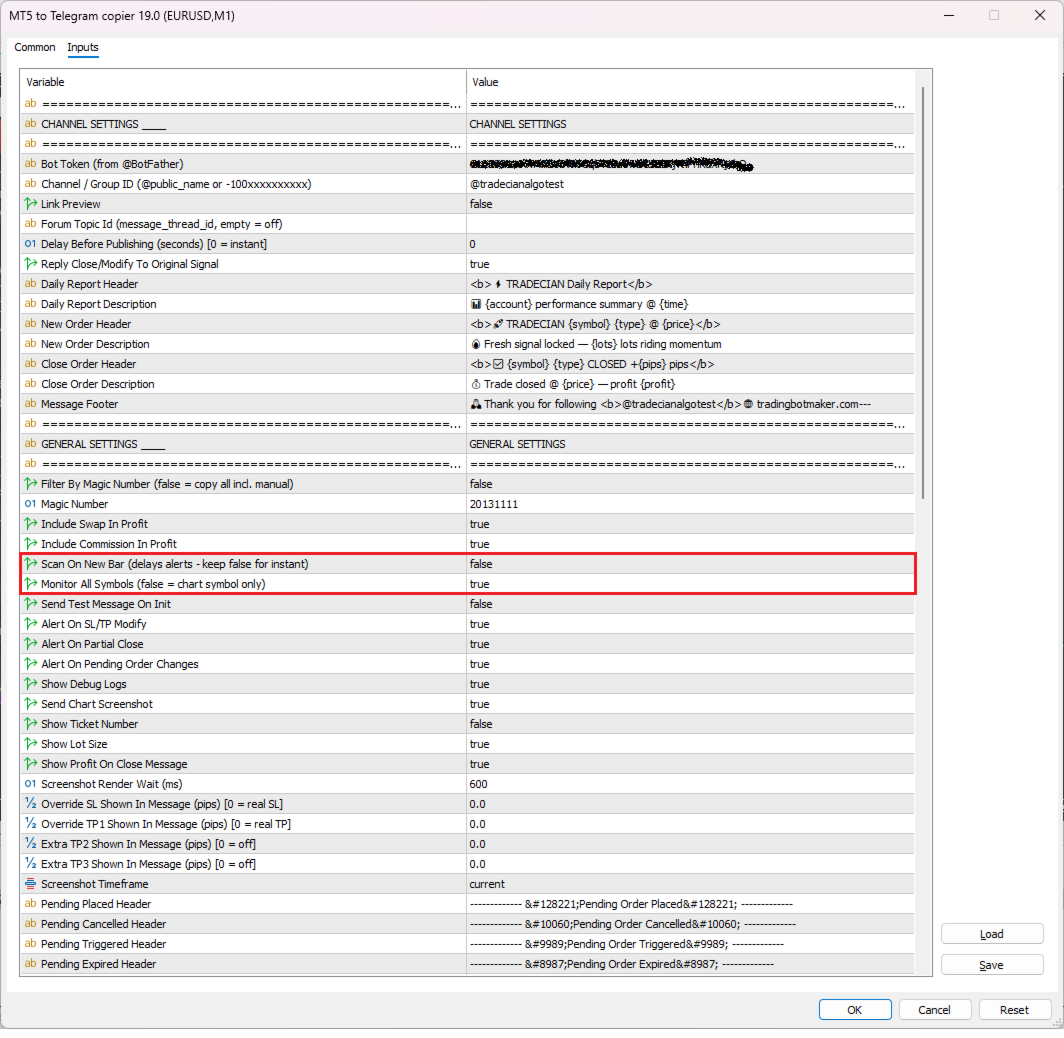
Task: Click the boolean icon beside Link Preview
Action: click(31, 204)
